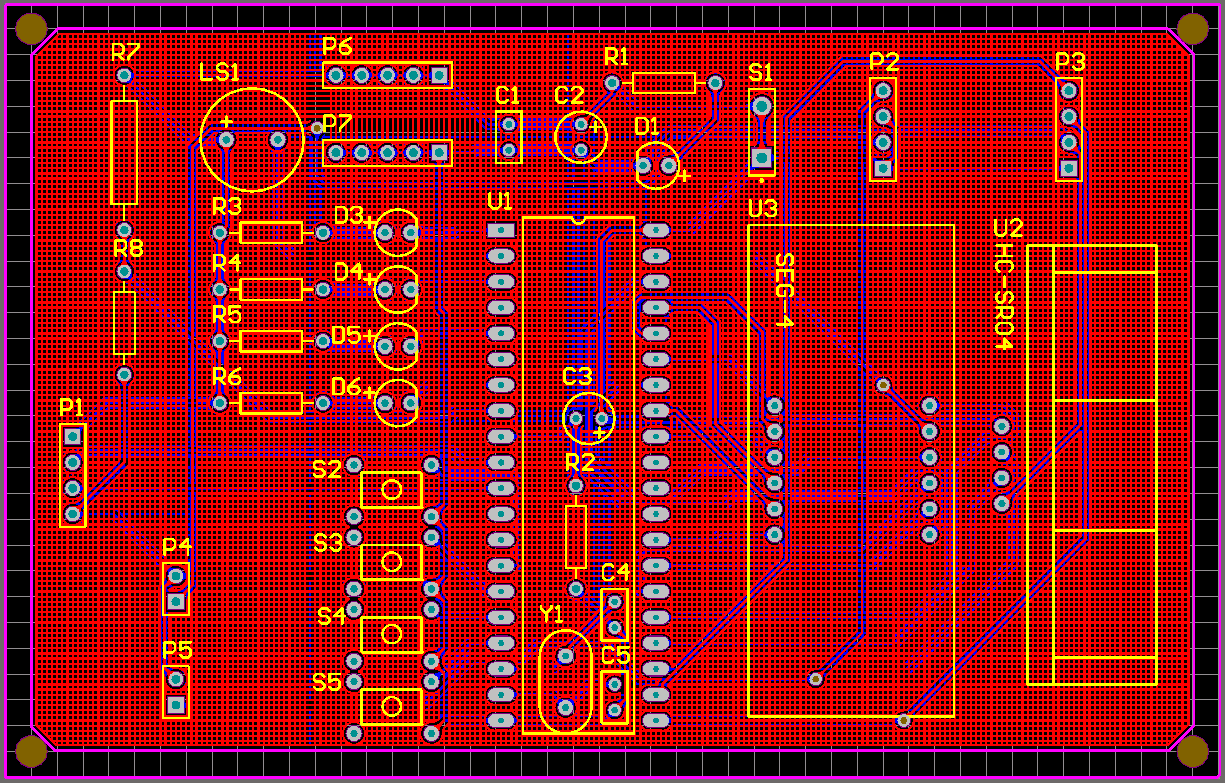Viewport: 1225px width, 783px height.
Task: Click the Y1 designator text
Action: (x=551, y=613)
